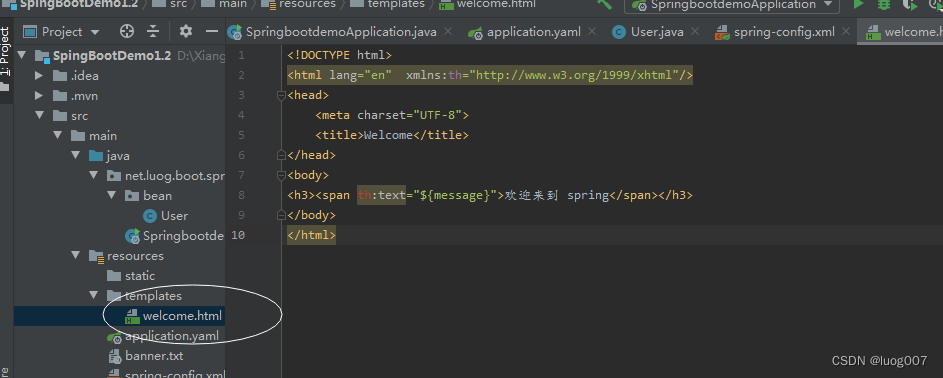Close the User.java tab
This screenshot has height=378, width=943.
pyautogui.click(x=695, y=32)
